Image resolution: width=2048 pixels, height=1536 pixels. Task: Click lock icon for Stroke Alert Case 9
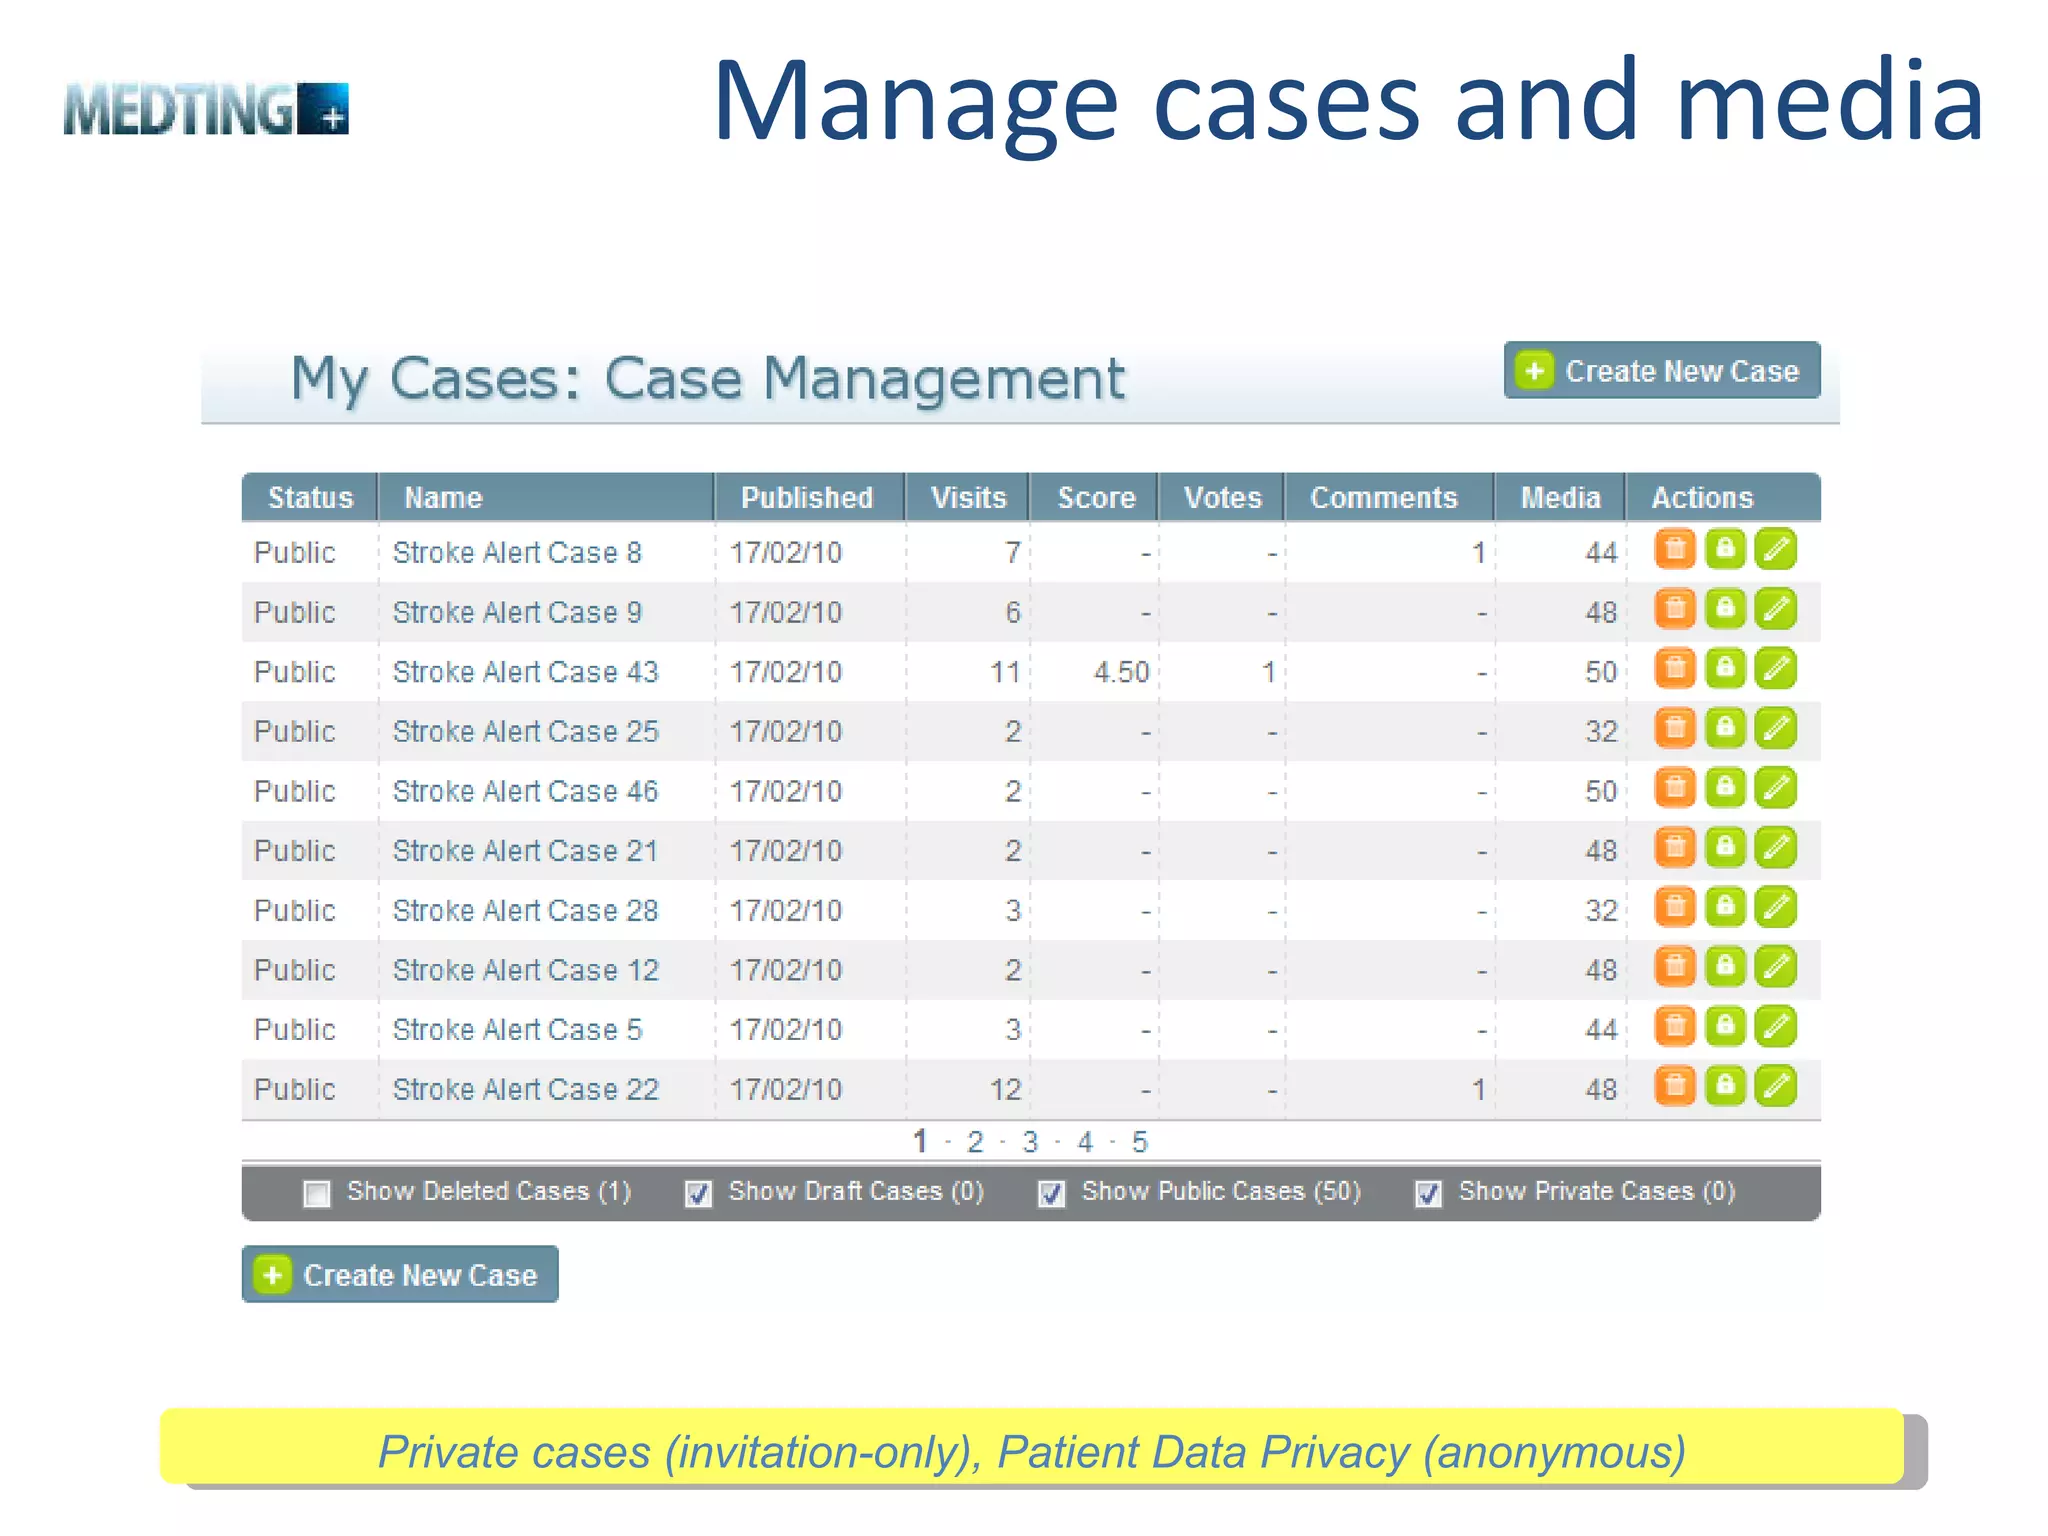point(1725,609)
